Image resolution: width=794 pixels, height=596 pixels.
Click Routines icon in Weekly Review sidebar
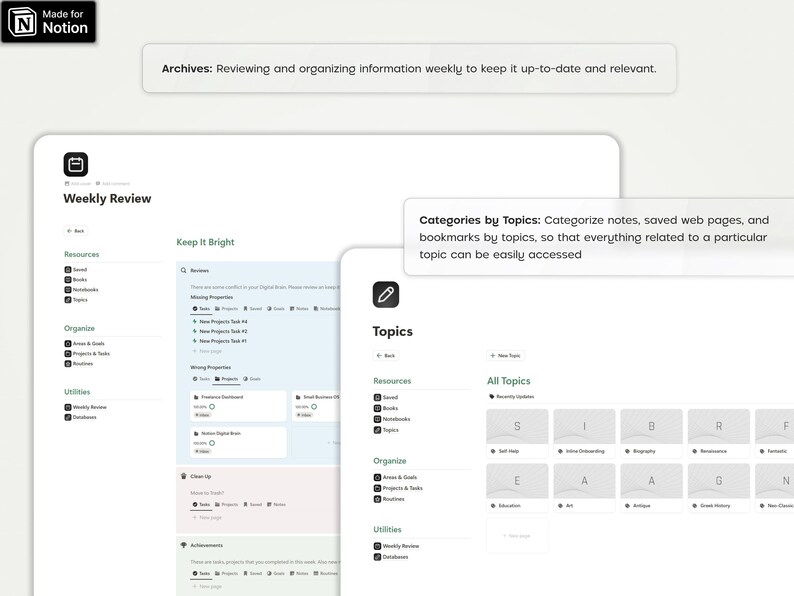68,364
